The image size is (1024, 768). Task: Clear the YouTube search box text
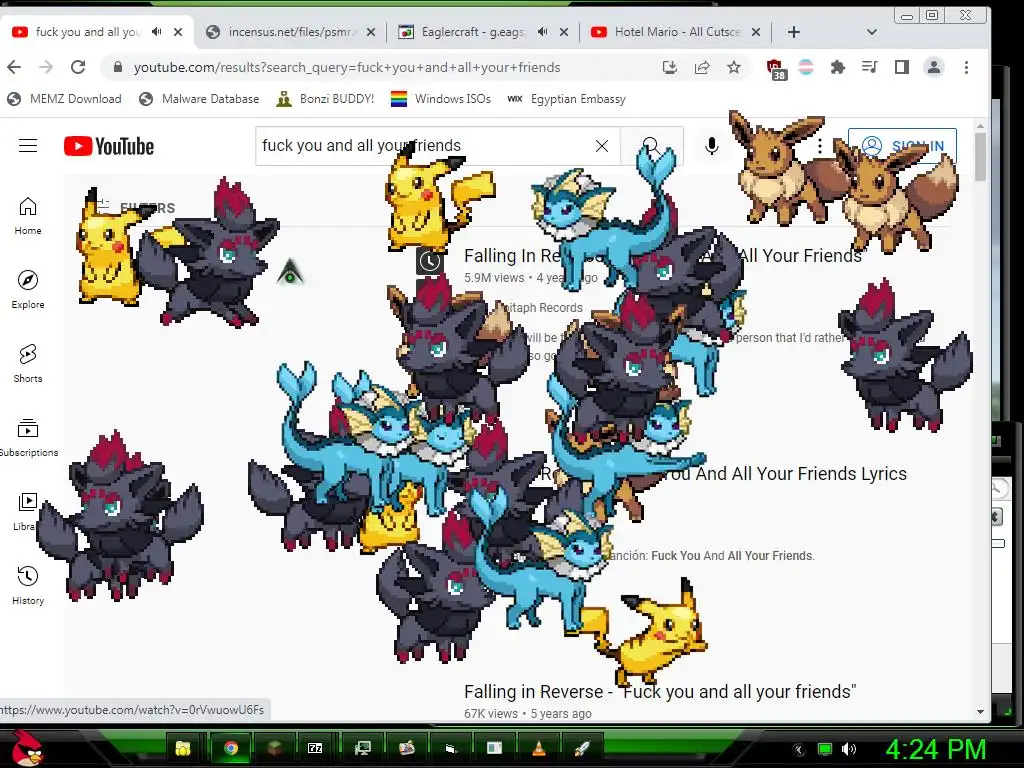coord(601,146)
